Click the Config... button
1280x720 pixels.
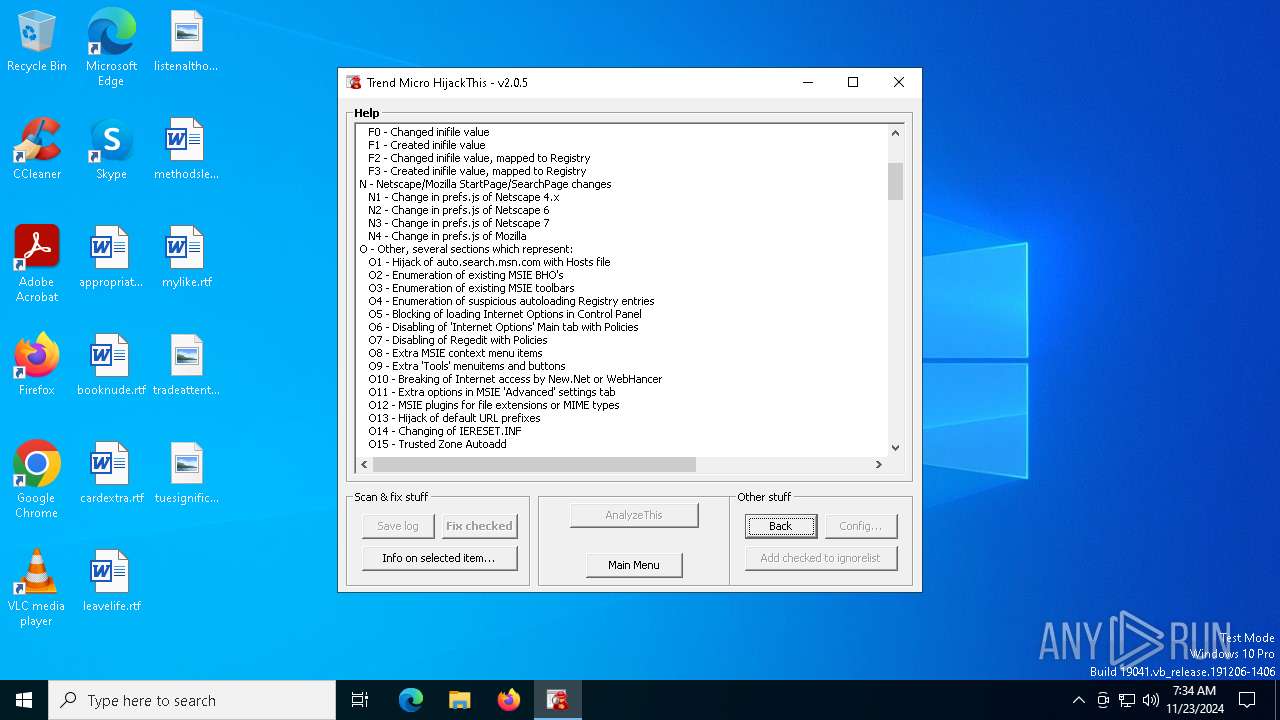coord(861,526)
